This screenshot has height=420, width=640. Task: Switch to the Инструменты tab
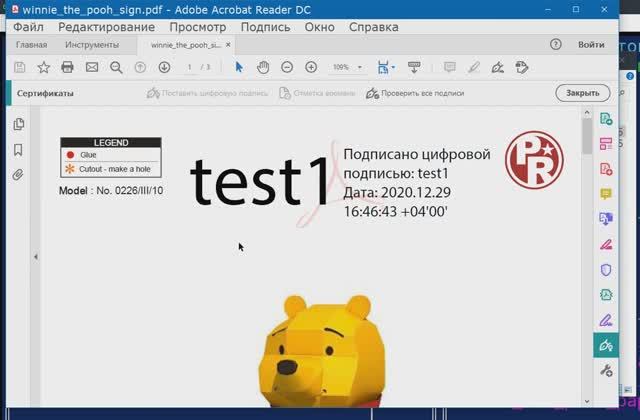pyautogui.click(x=92, y=45)
